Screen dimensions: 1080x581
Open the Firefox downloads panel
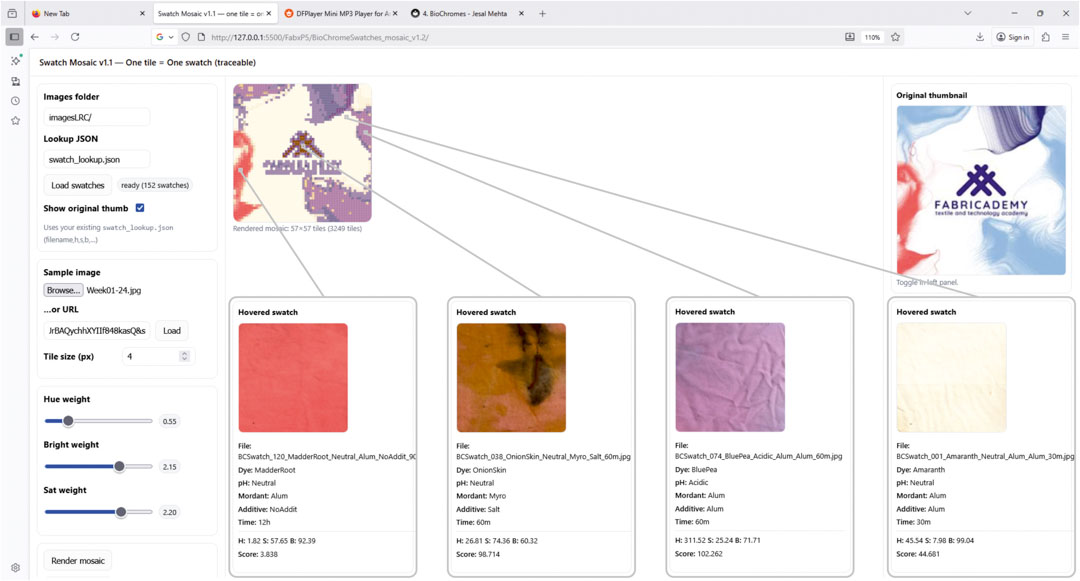click(979, 37)
